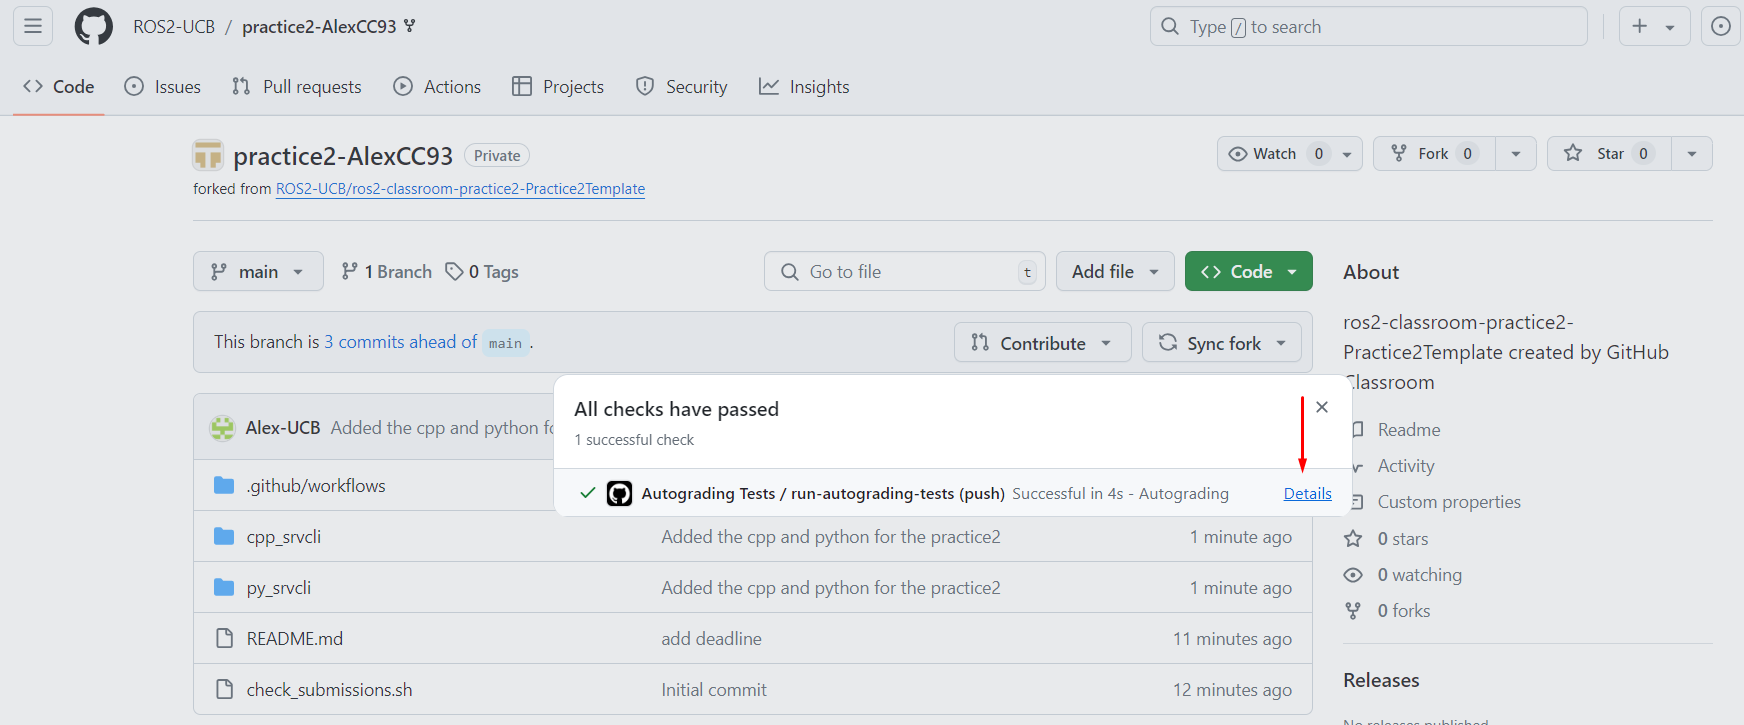This screenshot has width=1744, height=725.
Task: Click the Alex-UCB author avatar
Action: point(222,428)
